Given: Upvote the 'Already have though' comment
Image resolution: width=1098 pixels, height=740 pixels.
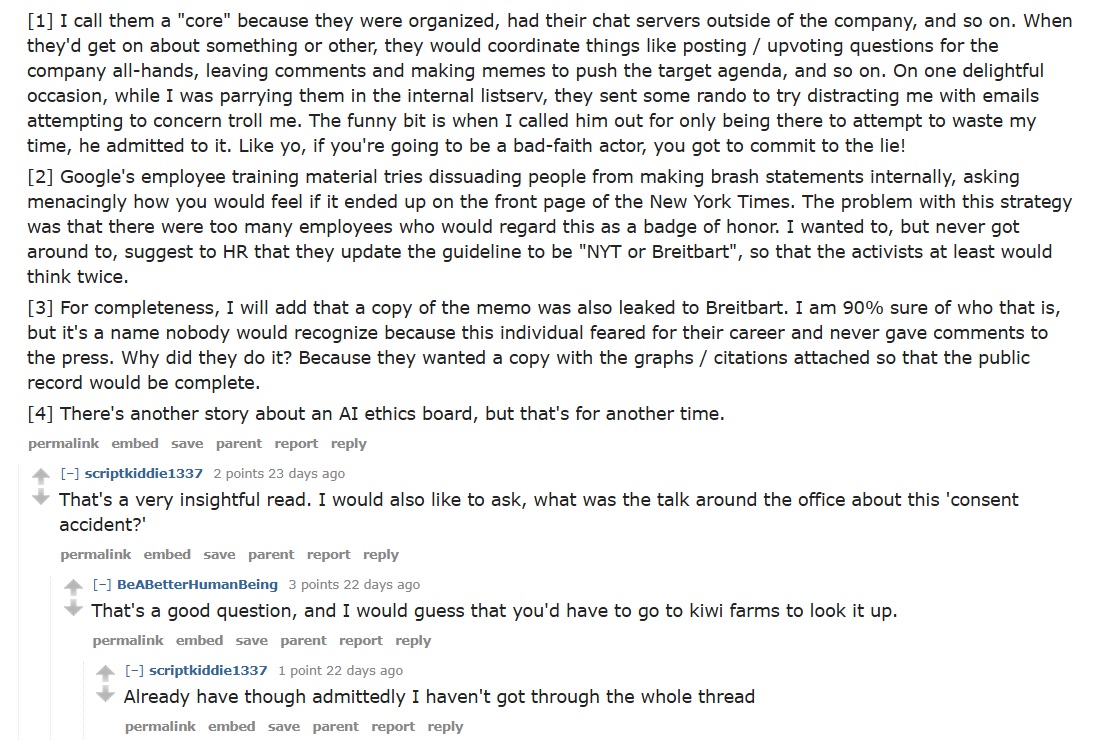Looking at the screenshot, I should [105, 673].
